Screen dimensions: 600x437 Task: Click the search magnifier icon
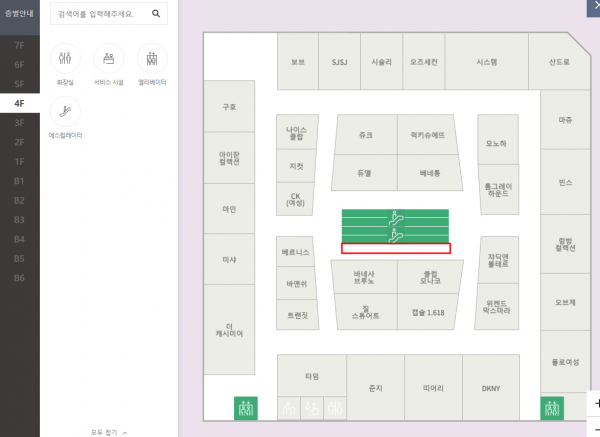click(156, 13)
